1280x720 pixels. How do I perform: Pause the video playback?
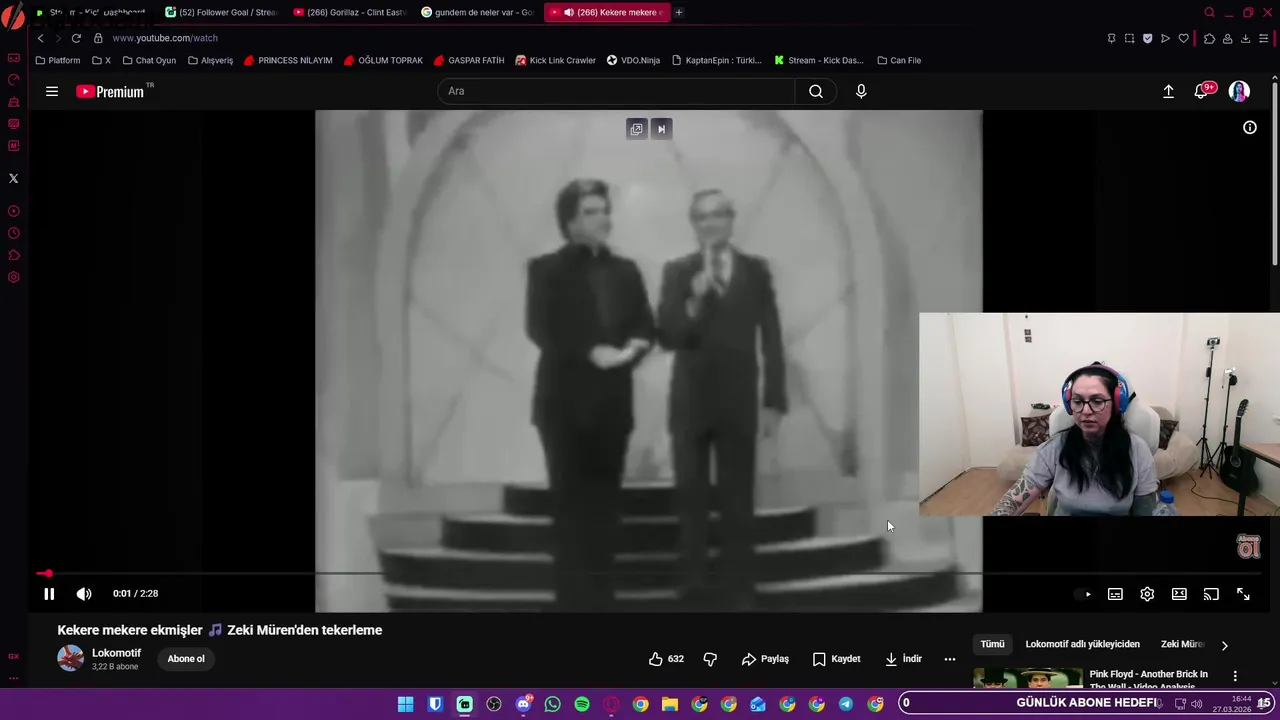click(x=49, y=594)
